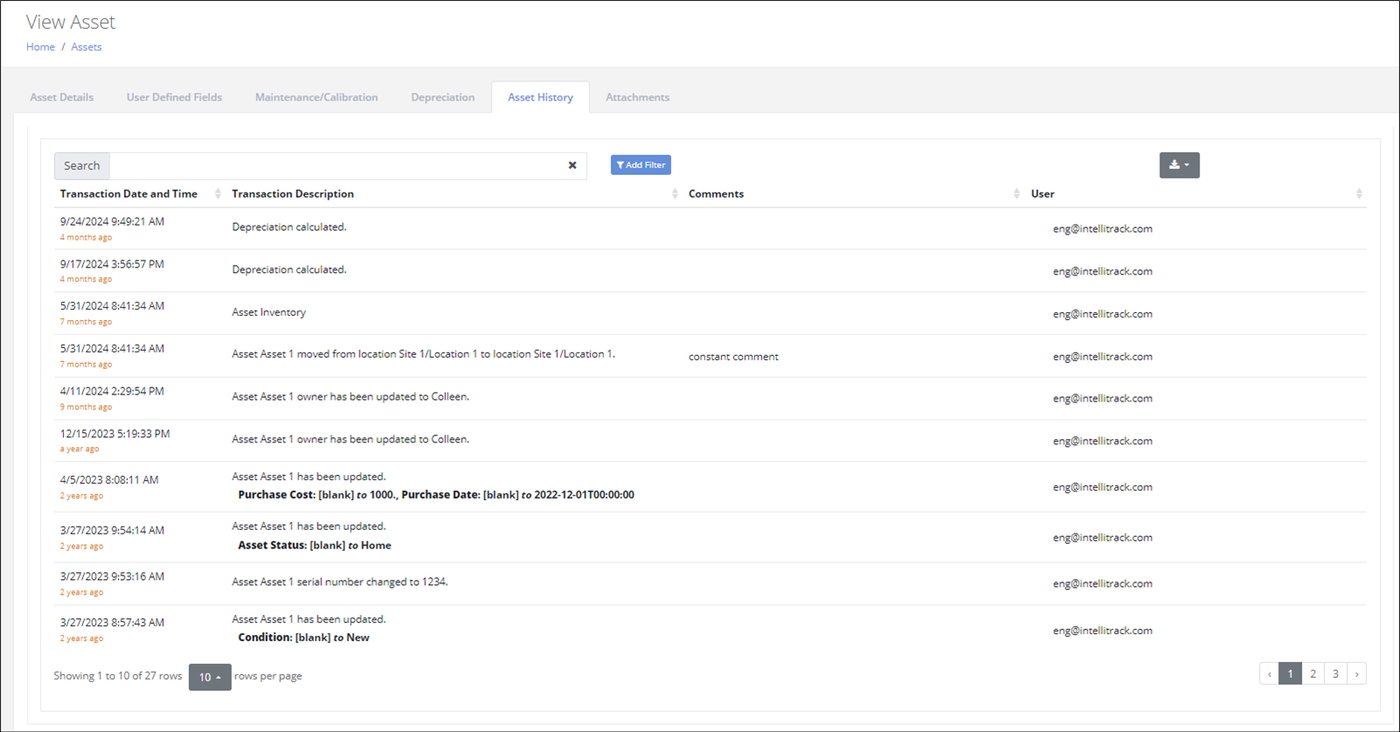The image size is (1400, 732).
Task: Click the moved from location Site 1 description
Action: (423, 355)
